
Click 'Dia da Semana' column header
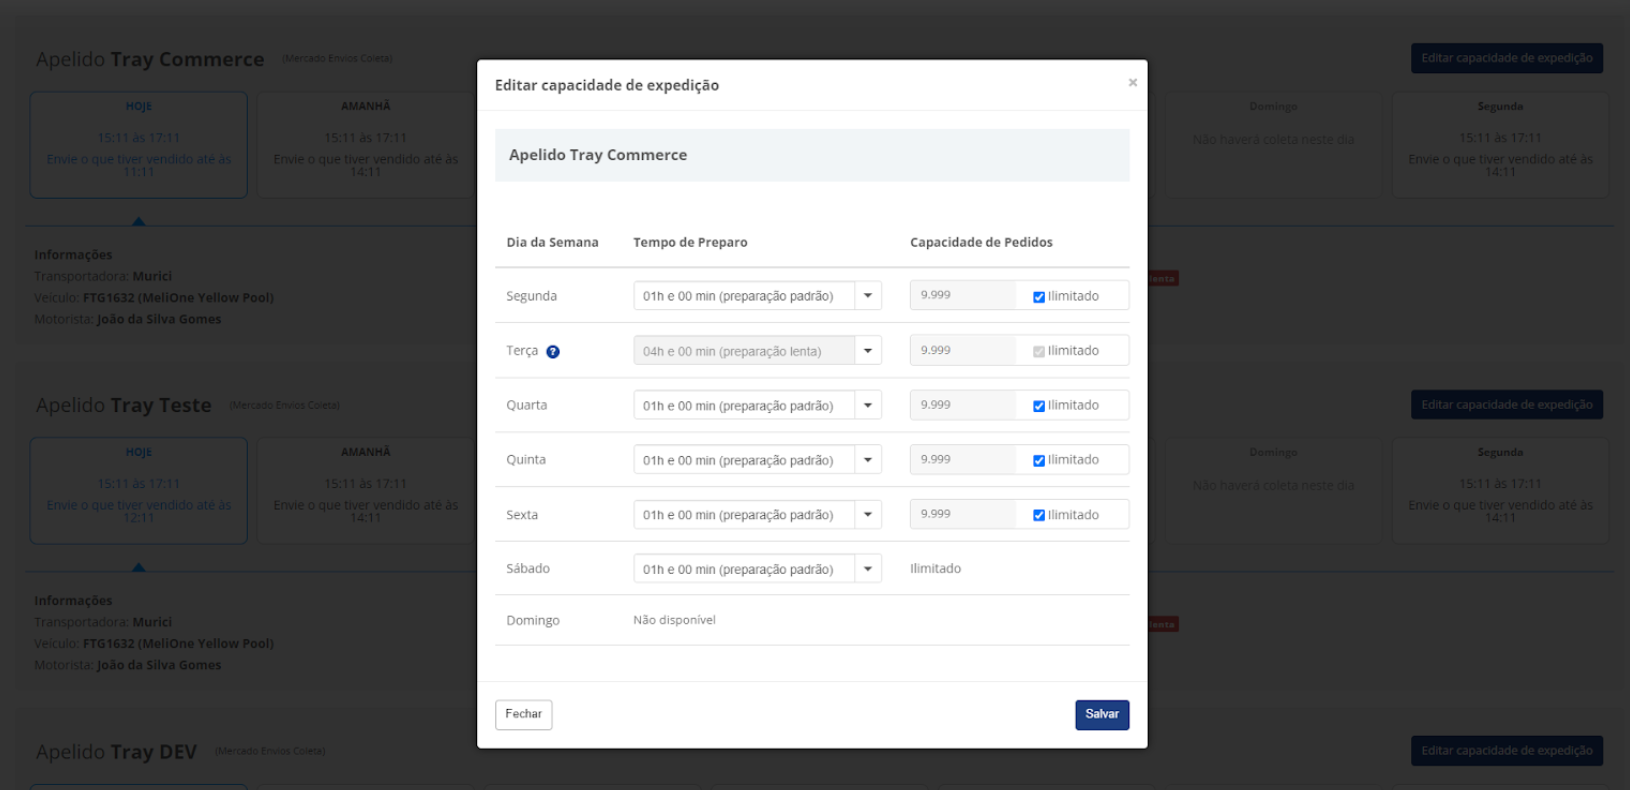(x=552, y=242)
